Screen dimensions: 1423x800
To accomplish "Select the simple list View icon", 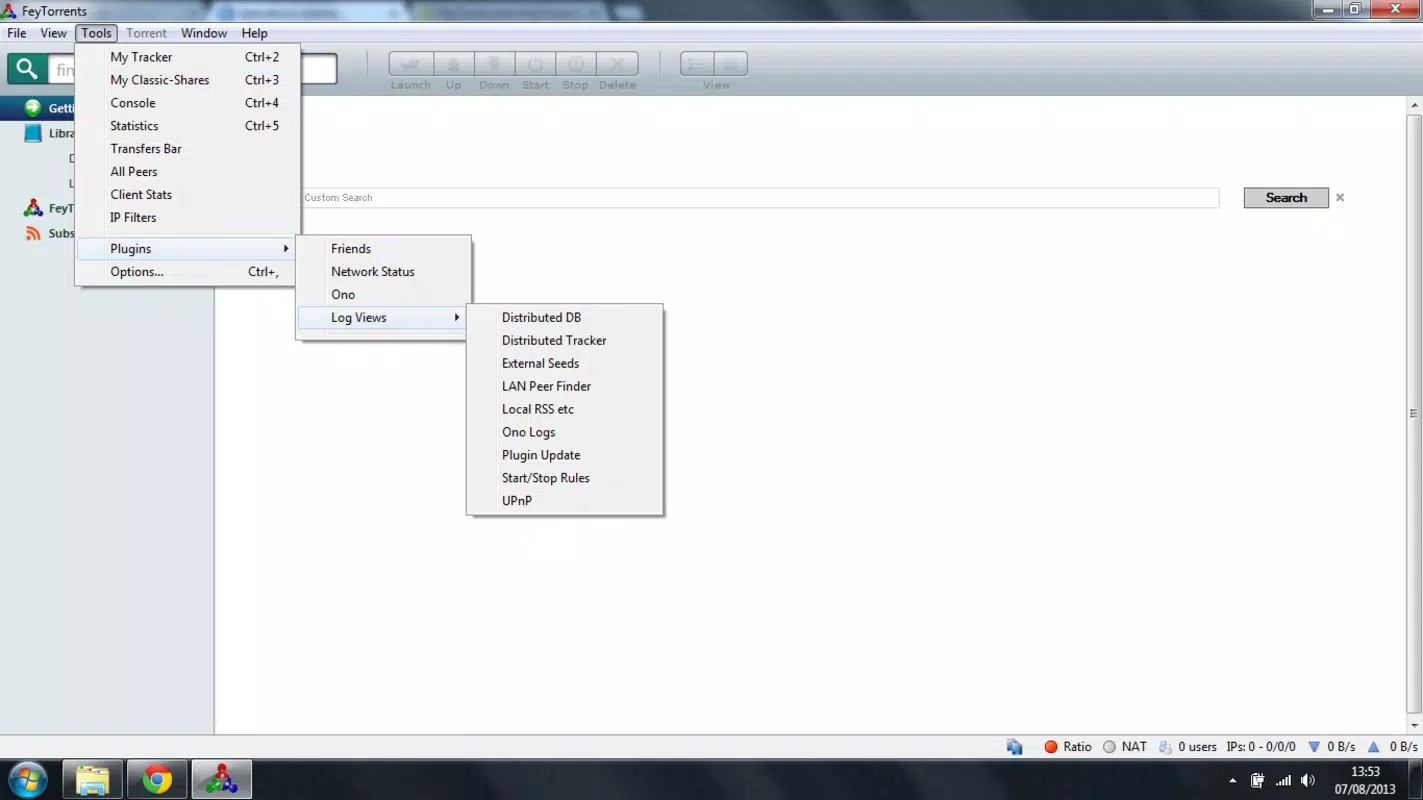I will (697, 64).
